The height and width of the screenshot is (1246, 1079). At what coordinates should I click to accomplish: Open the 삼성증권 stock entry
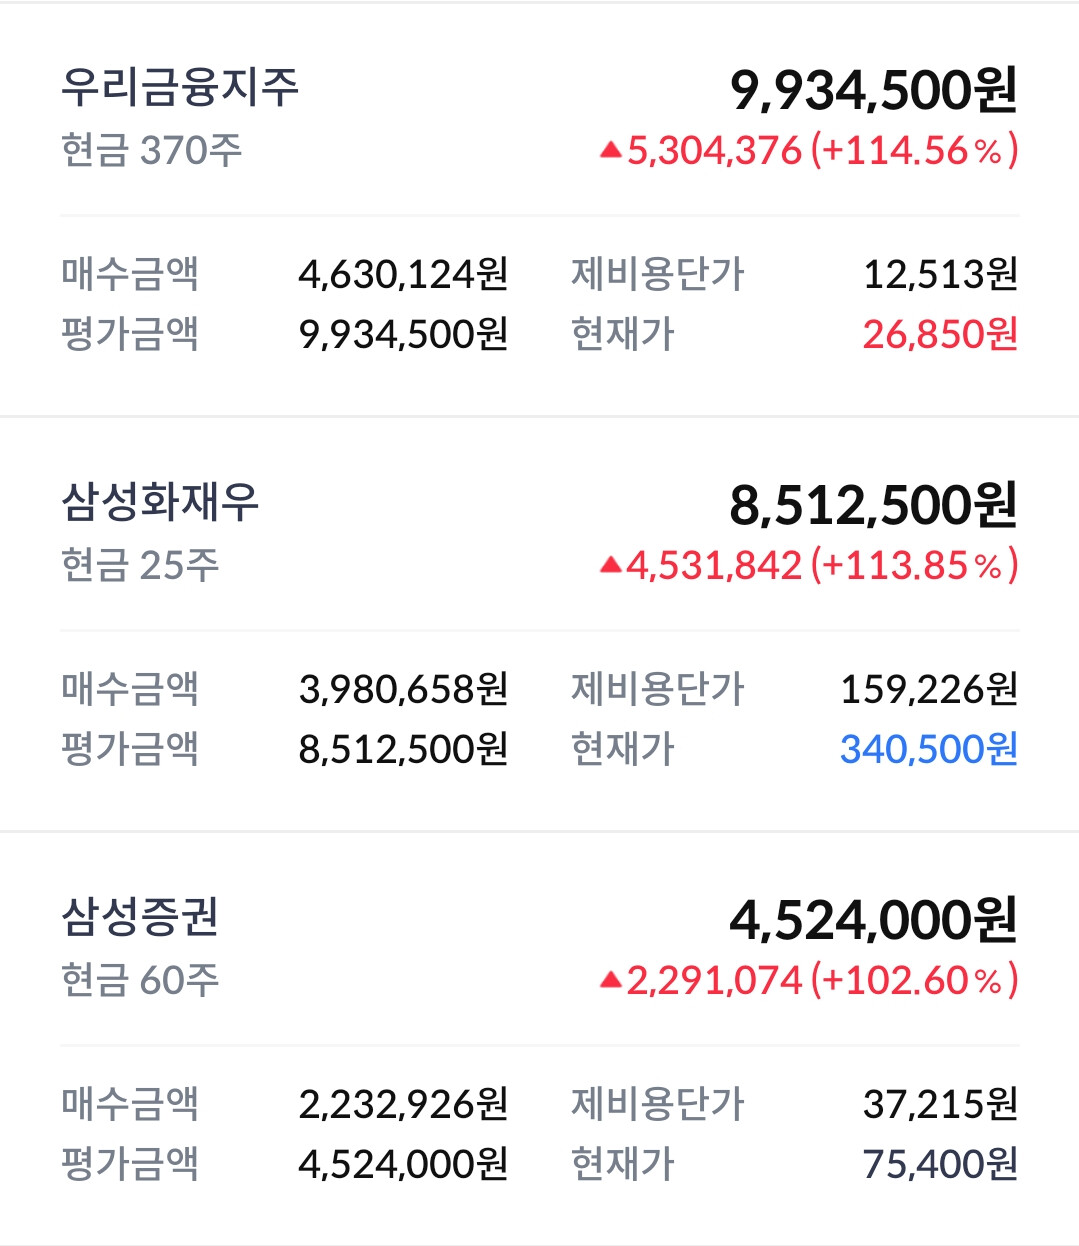click(x=140, y=917)
